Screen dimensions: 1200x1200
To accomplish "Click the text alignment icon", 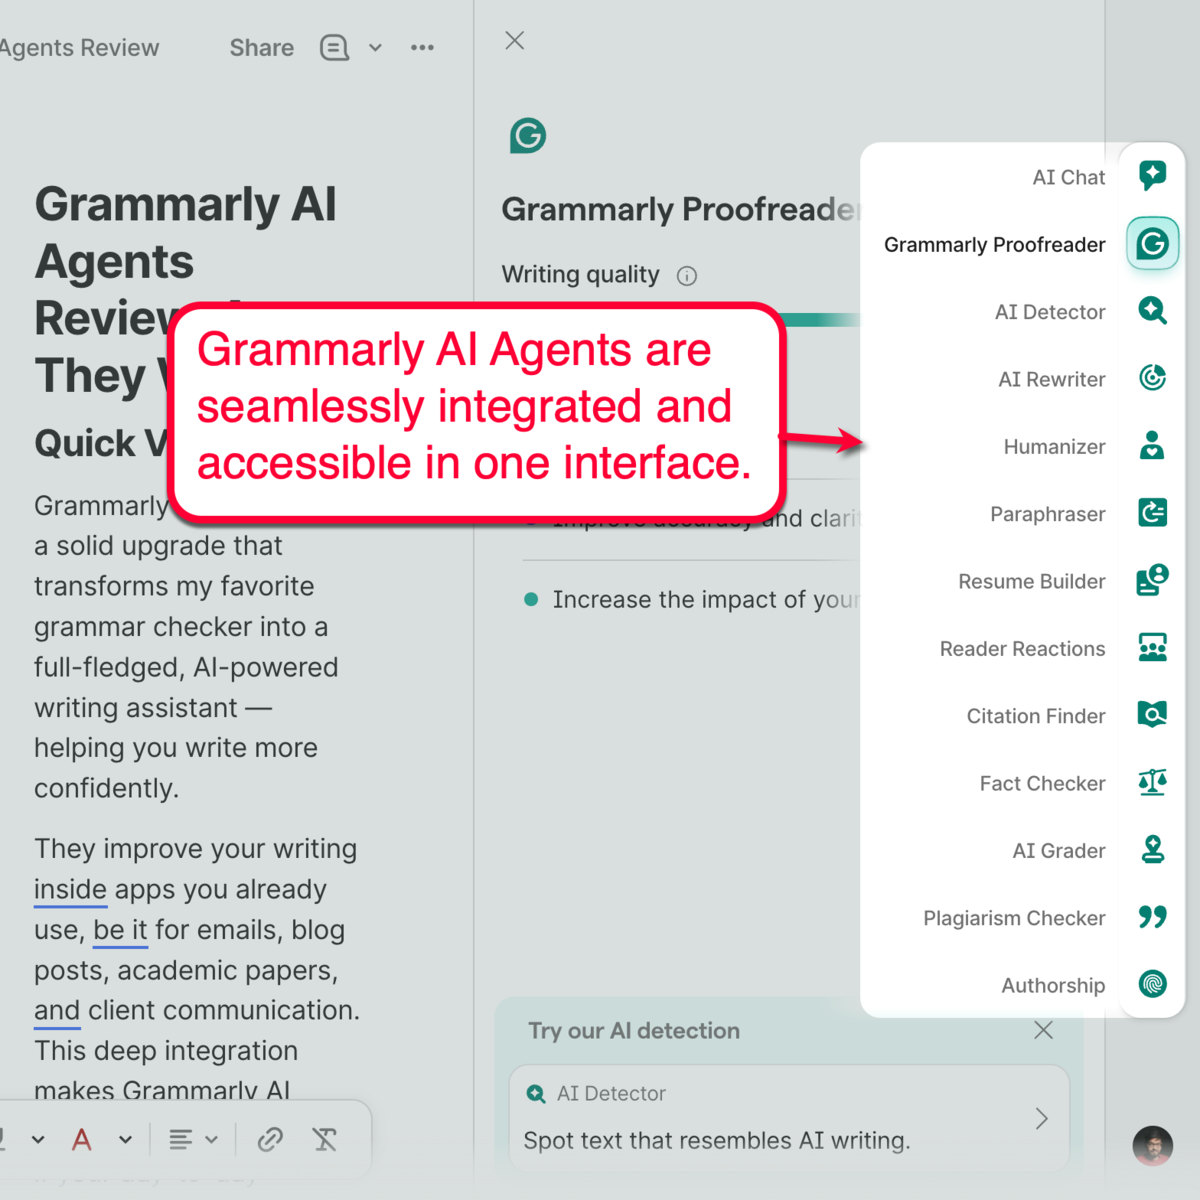I will coord(180,1139).
